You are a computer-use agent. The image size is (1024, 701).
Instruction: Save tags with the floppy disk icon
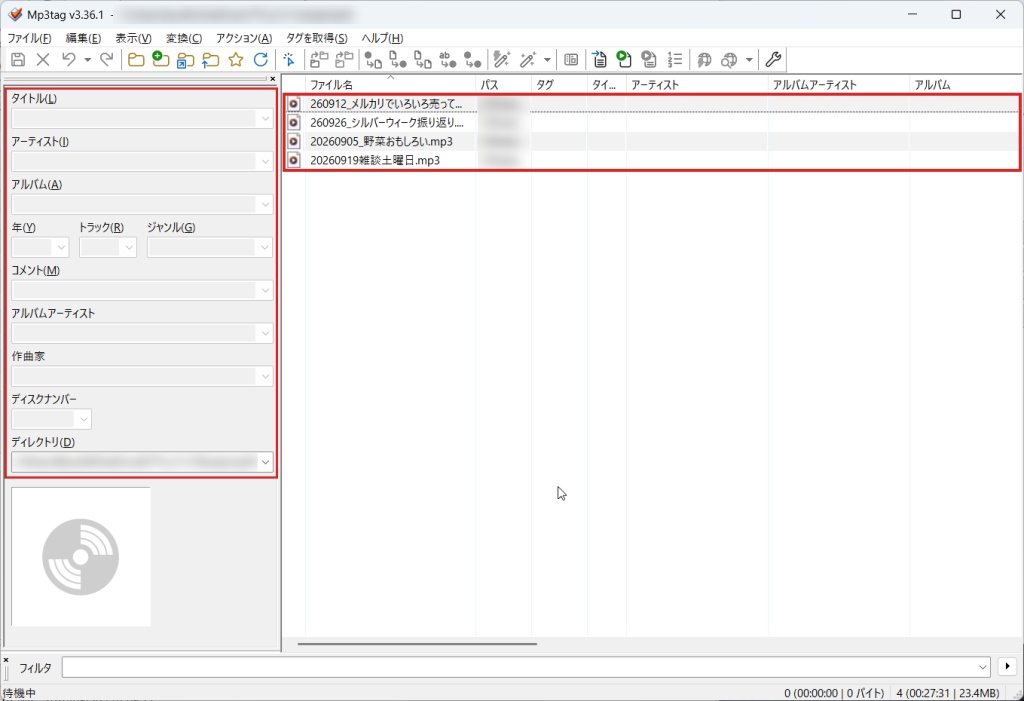point(18,60)
